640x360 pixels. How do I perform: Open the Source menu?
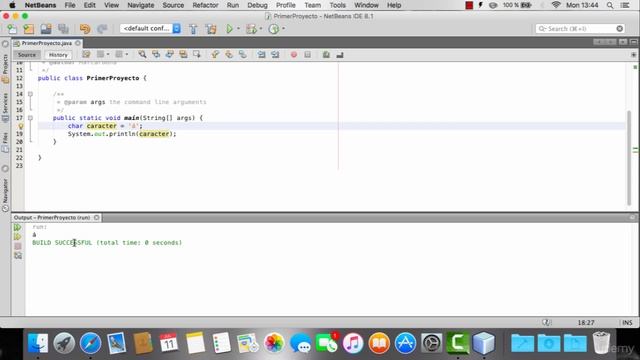[x=173, y=5]
